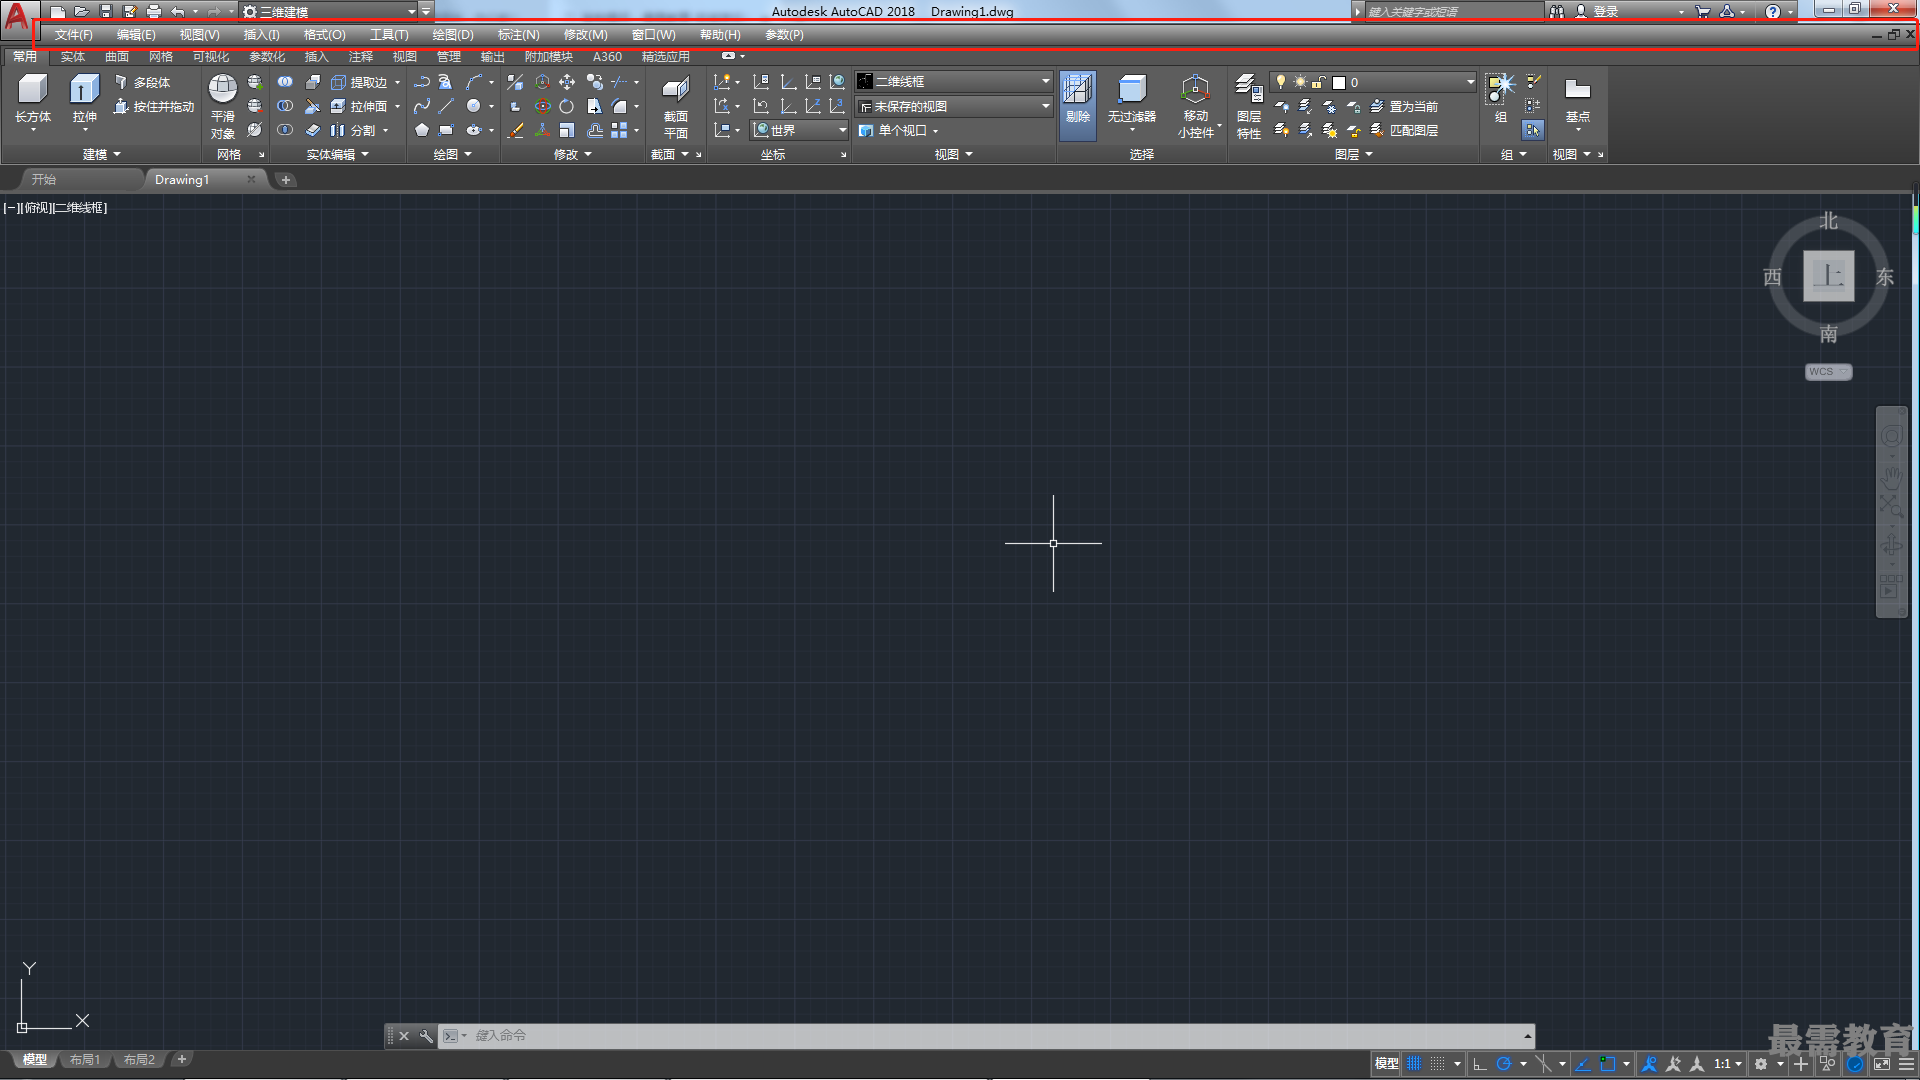Expand the 建模 panel
The image size is (1920, 1080).
pyautogui.click(x=102, y=154)
